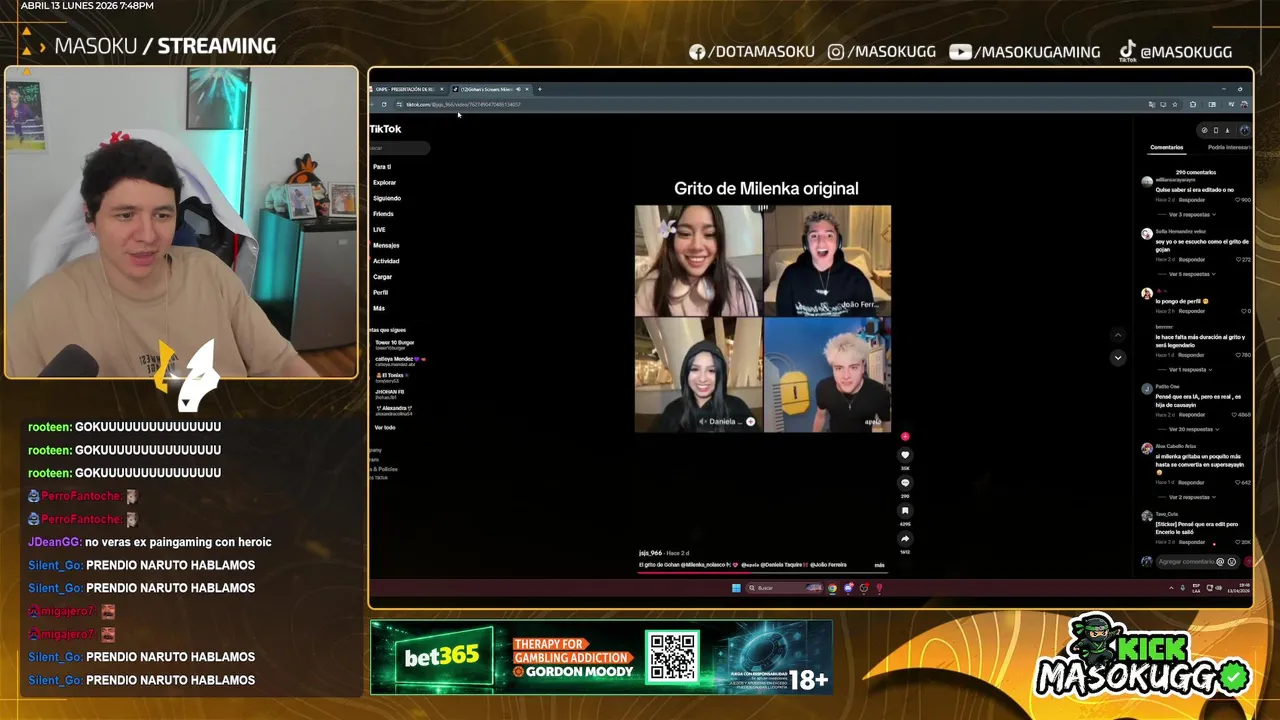Switch to the 'Podría interesarte' tab
This screenshot has width=1280, height=720.
pos(1229,148)
